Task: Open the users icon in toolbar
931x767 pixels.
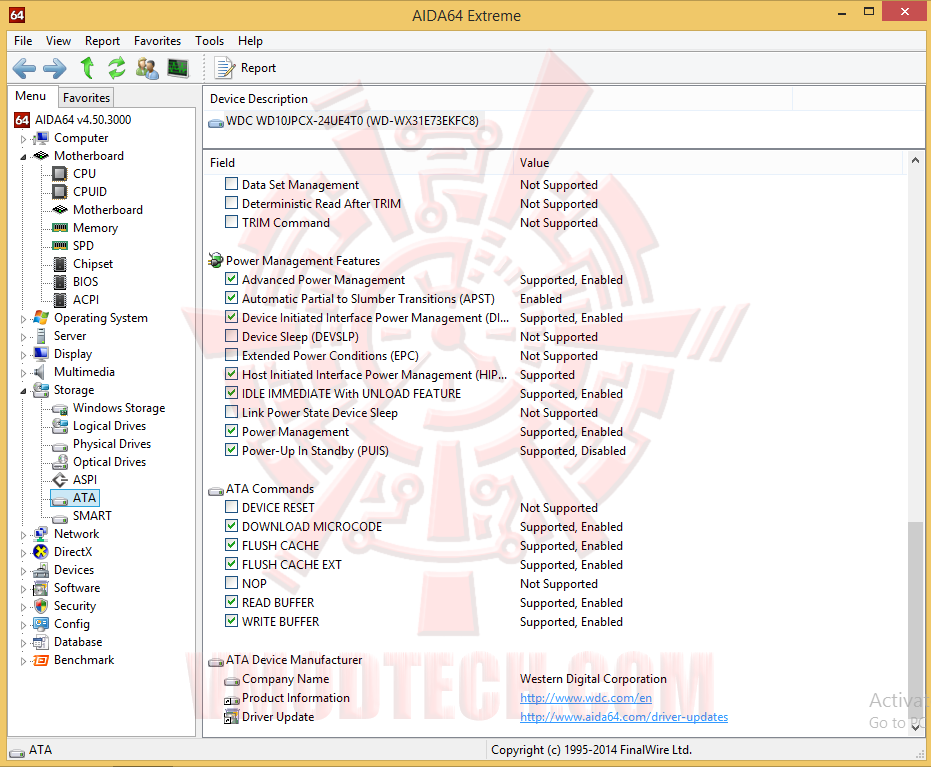Action: pos(147,68)
